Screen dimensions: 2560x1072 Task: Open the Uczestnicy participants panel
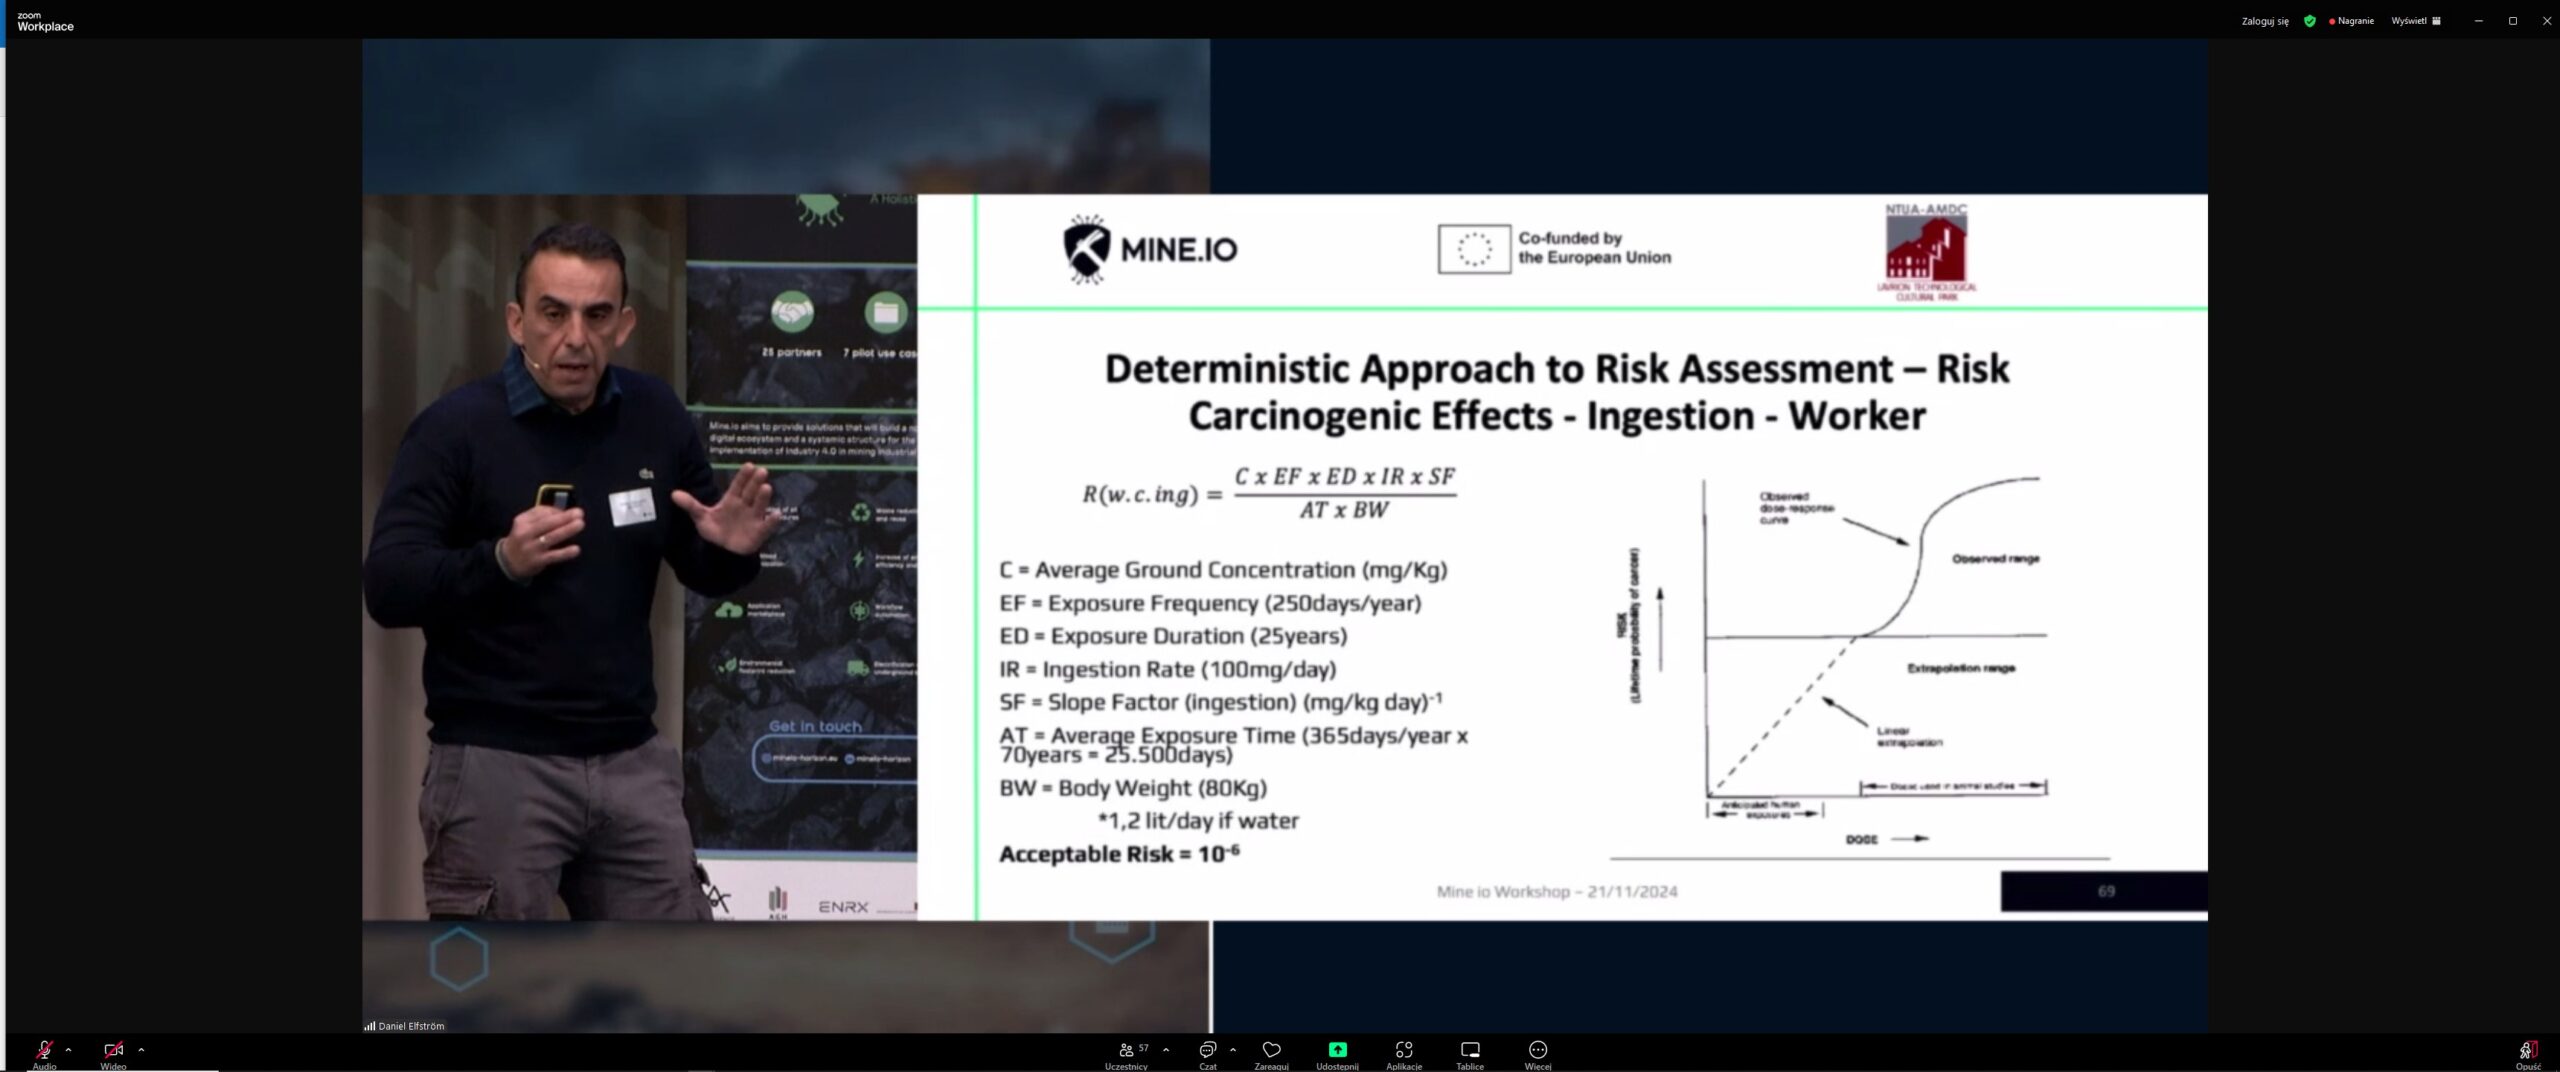pos(1127,1050)
